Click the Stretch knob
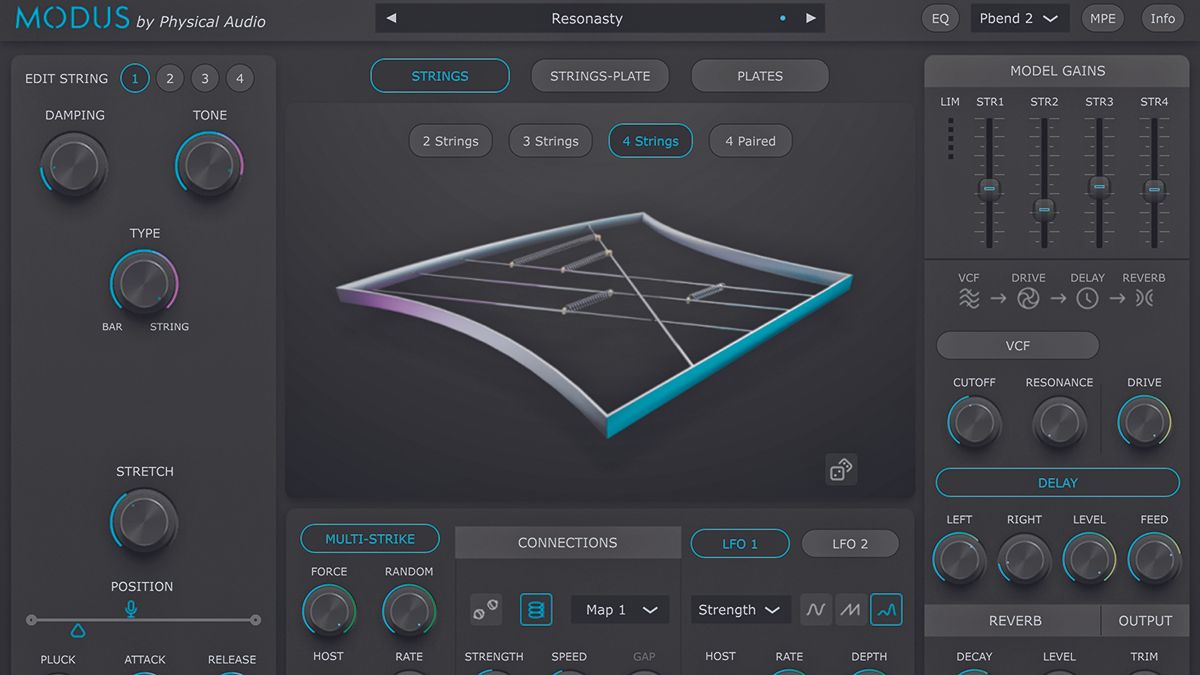The width and height of the screenshot is (1200, 675). click(144, 521)
